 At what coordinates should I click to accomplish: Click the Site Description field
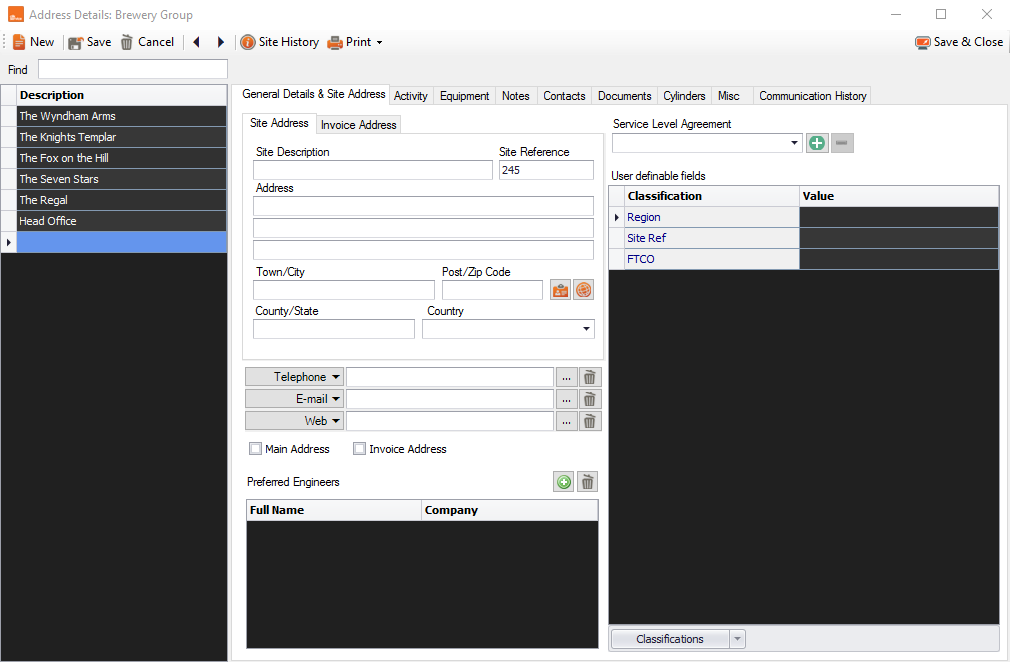click(373, 170)
